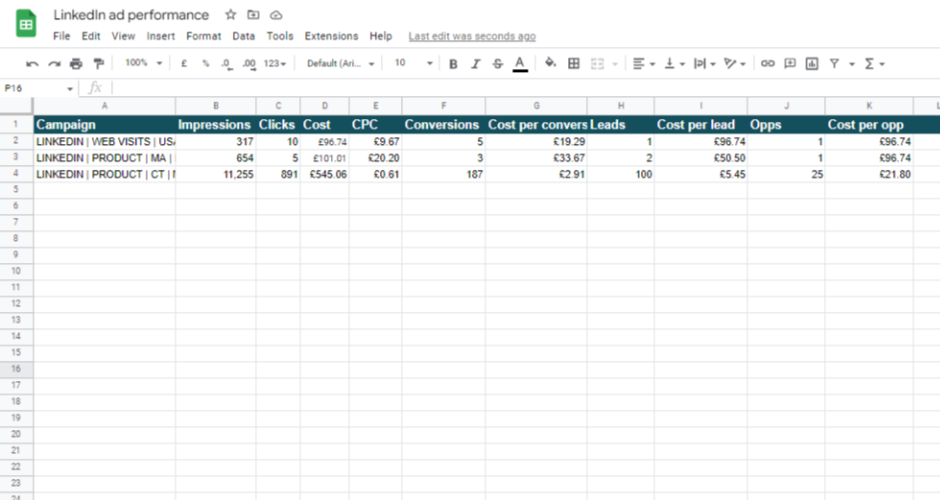Select column A header
Image resolution: width=940 pixels, height=500 pixels.
104,106
